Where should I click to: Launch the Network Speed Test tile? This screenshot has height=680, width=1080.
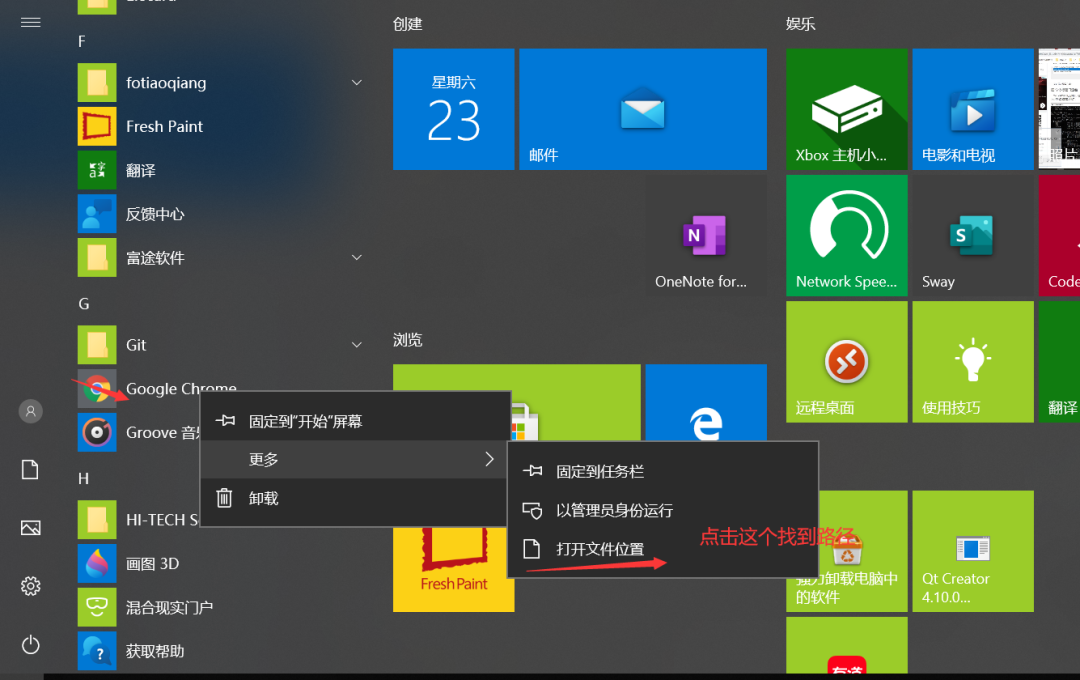pos(846,235)
